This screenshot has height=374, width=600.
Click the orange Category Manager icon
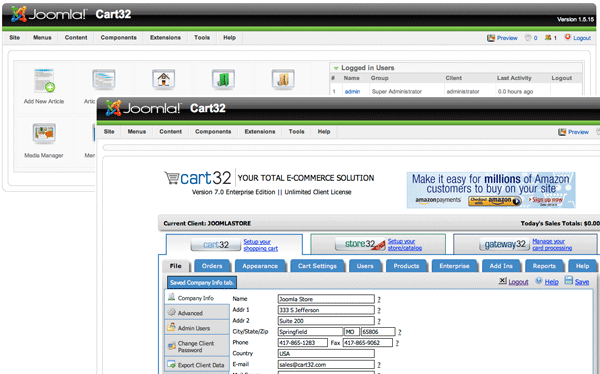pyautogui.click(x=283, y=79)
